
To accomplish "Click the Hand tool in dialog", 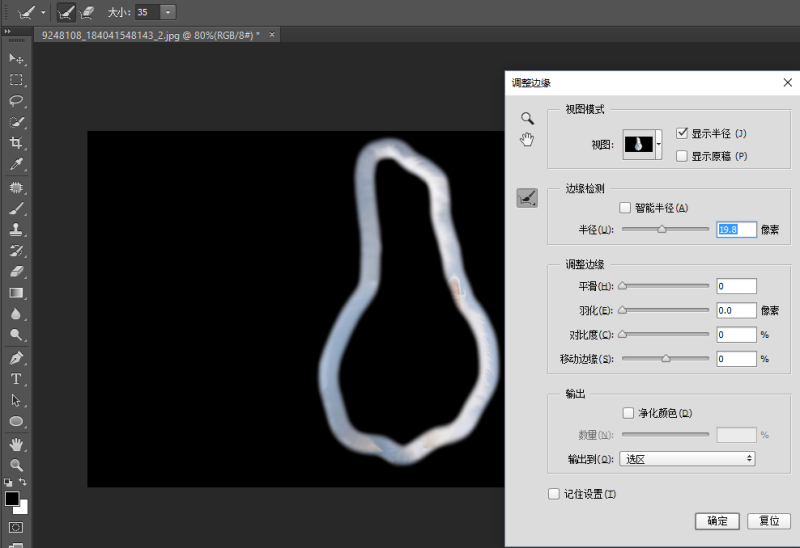I will point(527,139).
